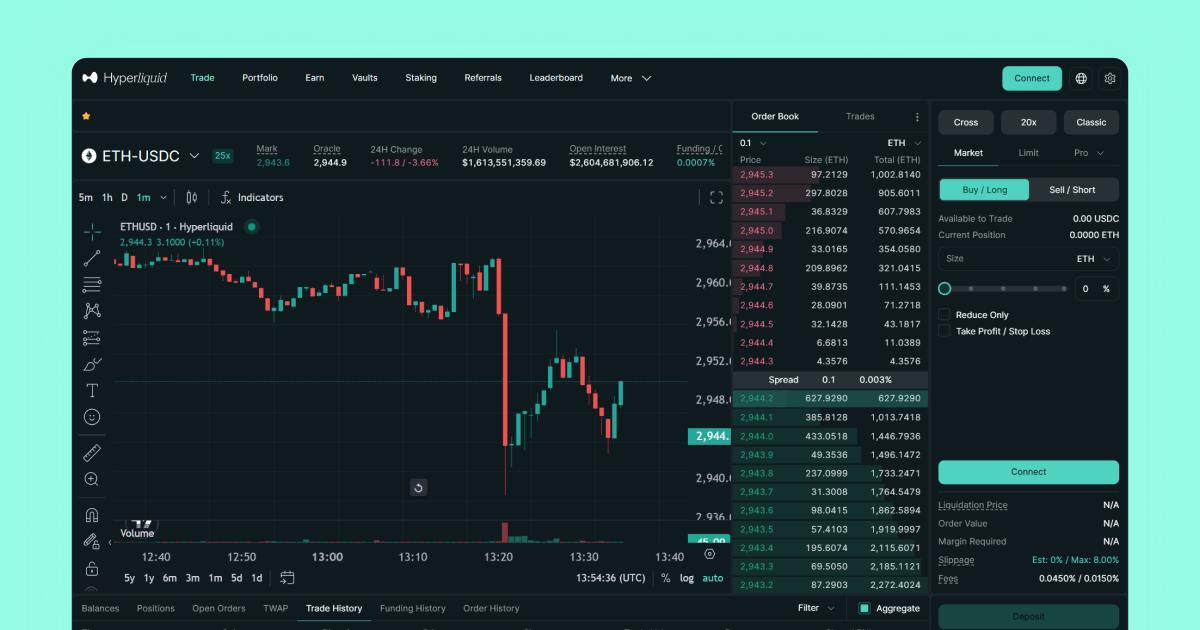
Task: Open the Fibonacci lines tool
Action: point(92,285)
